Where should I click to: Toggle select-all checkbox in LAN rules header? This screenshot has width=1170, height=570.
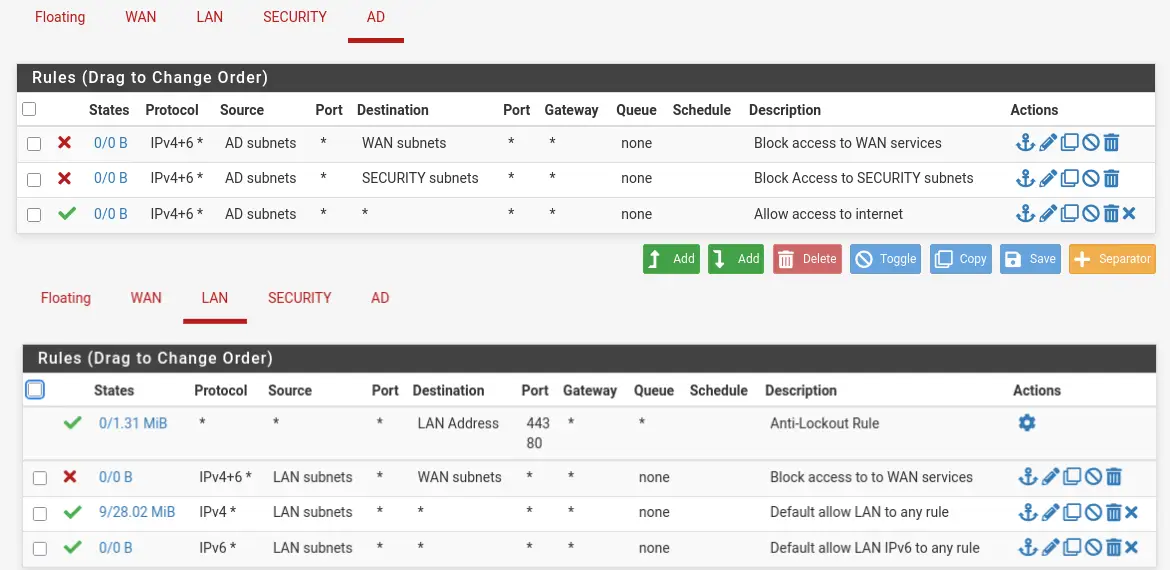35,390
